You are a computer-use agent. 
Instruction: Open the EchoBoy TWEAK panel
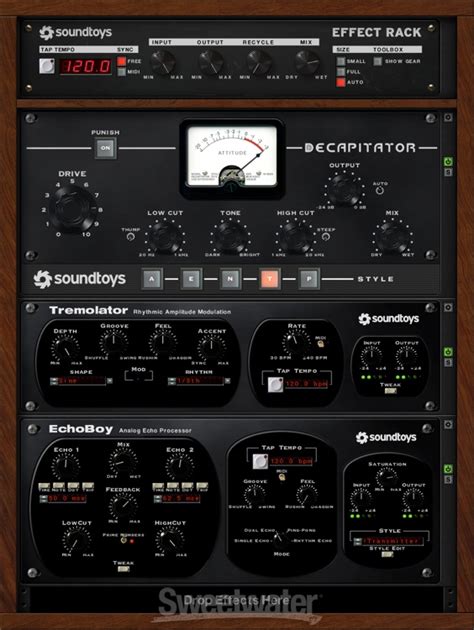(123, 569)
